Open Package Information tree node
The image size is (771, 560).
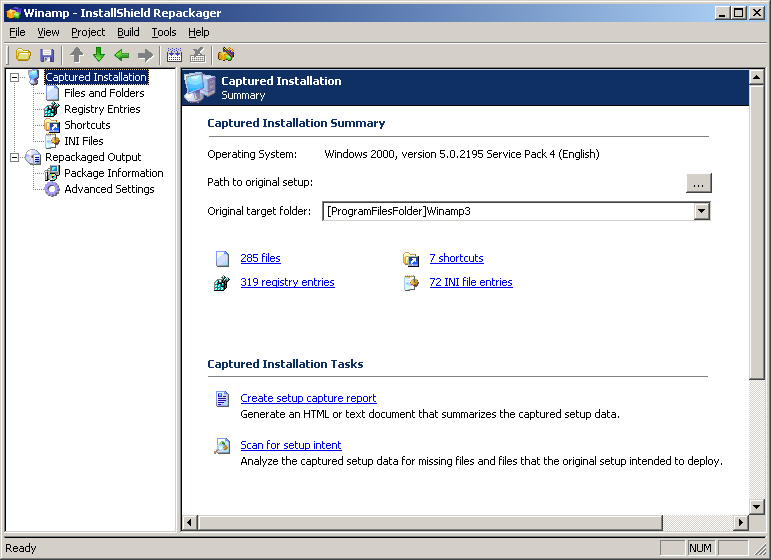[x=113, y=173]
